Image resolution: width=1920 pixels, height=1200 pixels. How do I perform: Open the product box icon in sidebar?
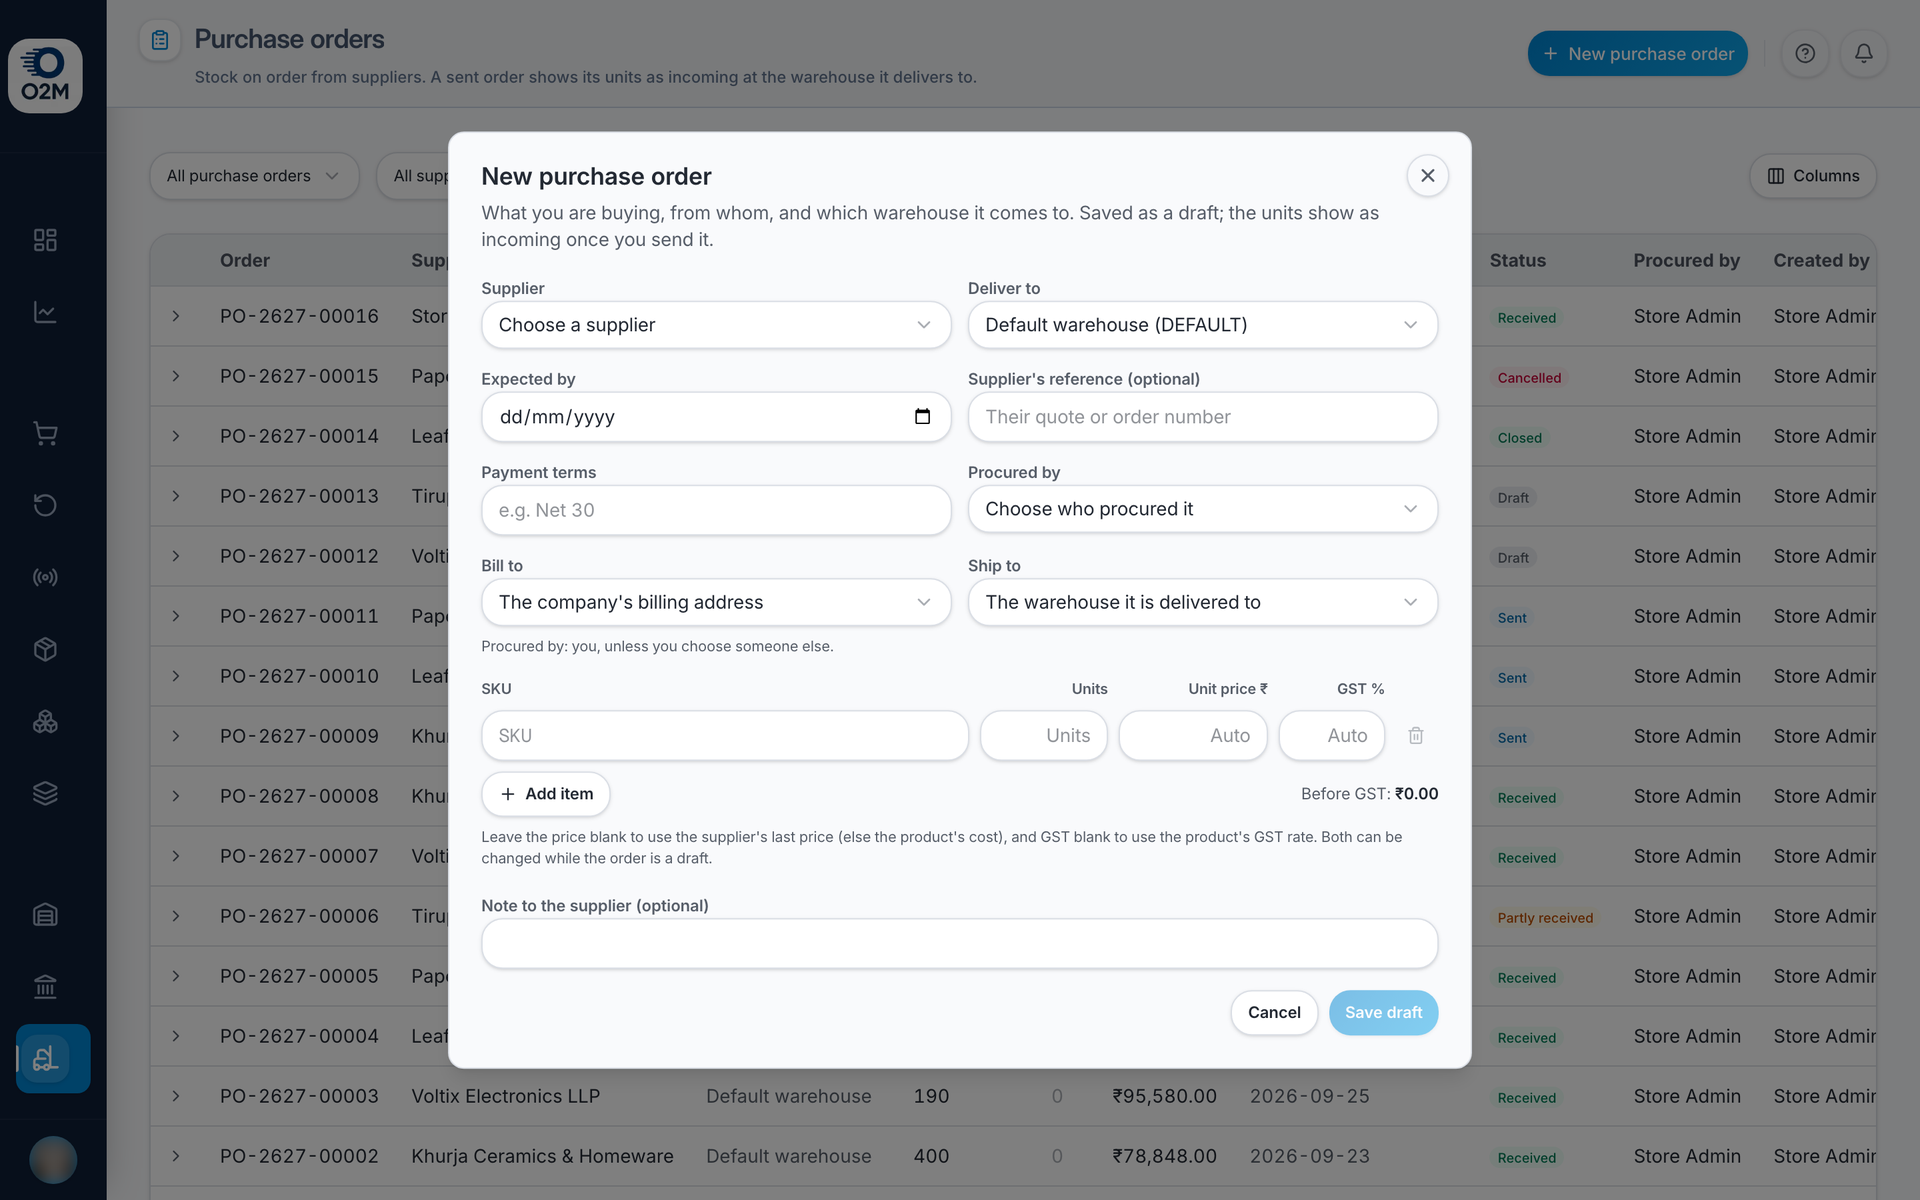pyautogui.click(x=45, y=649)
